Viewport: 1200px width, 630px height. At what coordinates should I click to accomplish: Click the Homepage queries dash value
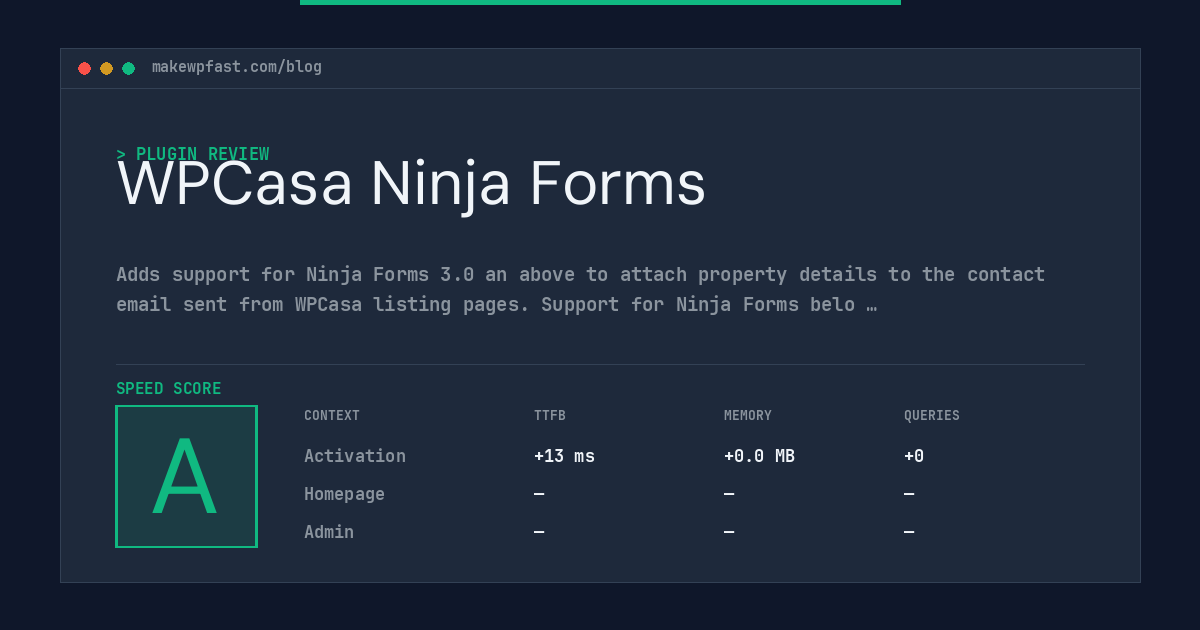pos(909,494)
